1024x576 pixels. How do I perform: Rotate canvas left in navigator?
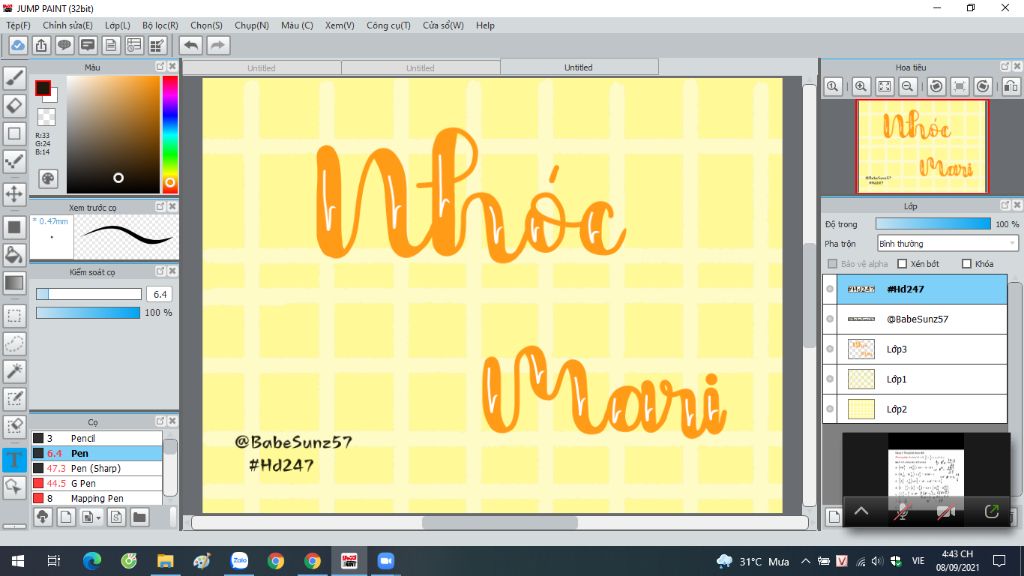click(x=936, y=86)
